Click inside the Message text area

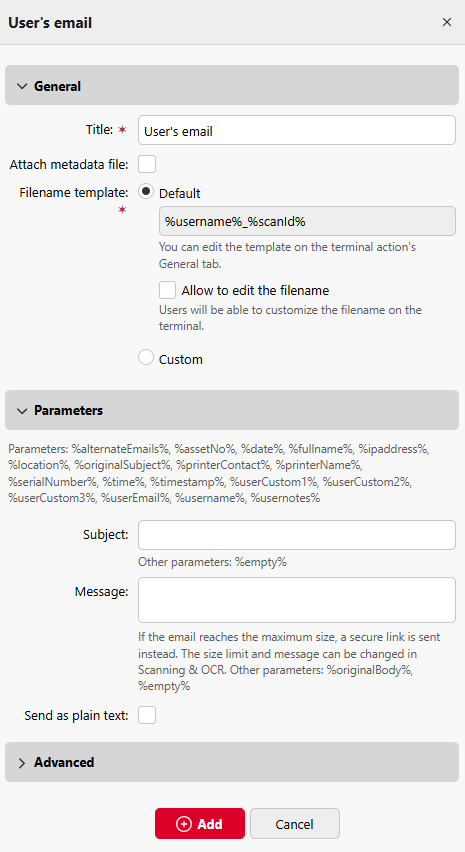click(297, 600)
